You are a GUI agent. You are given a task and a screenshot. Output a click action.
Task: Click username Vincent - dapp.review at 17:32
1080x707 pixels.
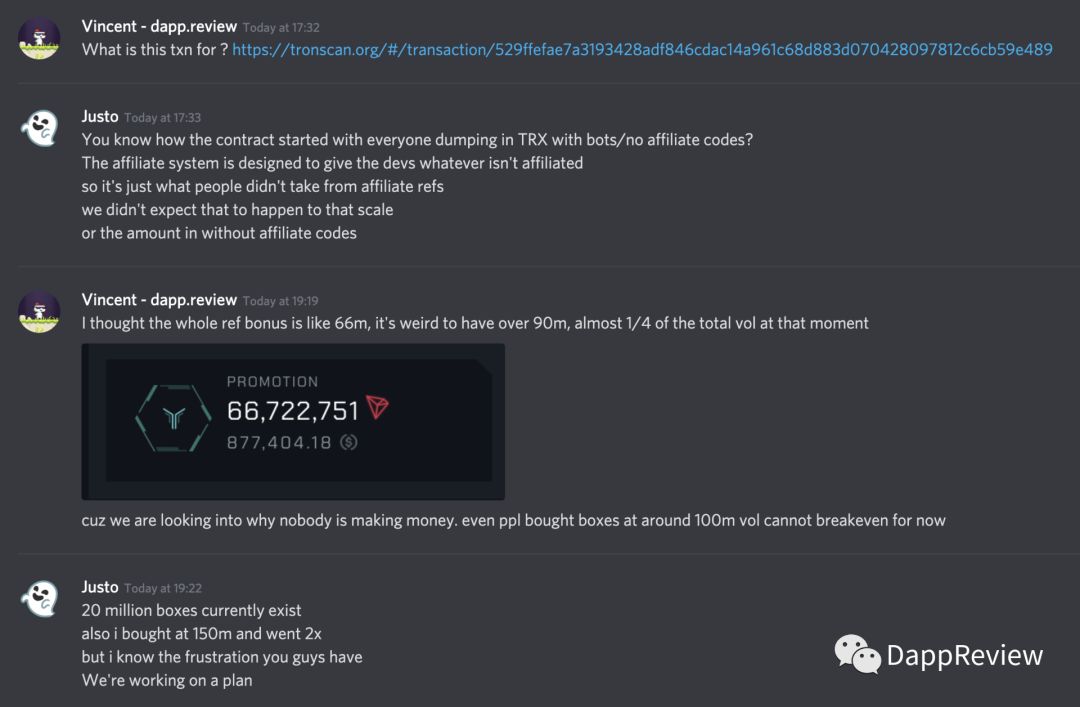coord(159,26)
